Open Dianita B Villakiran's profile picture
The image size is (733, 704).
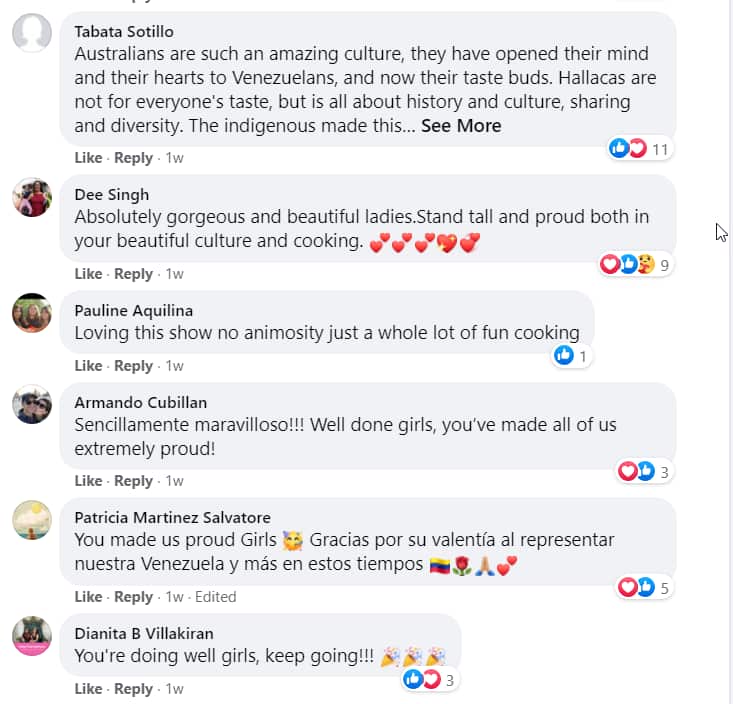(x=32, y=636)
